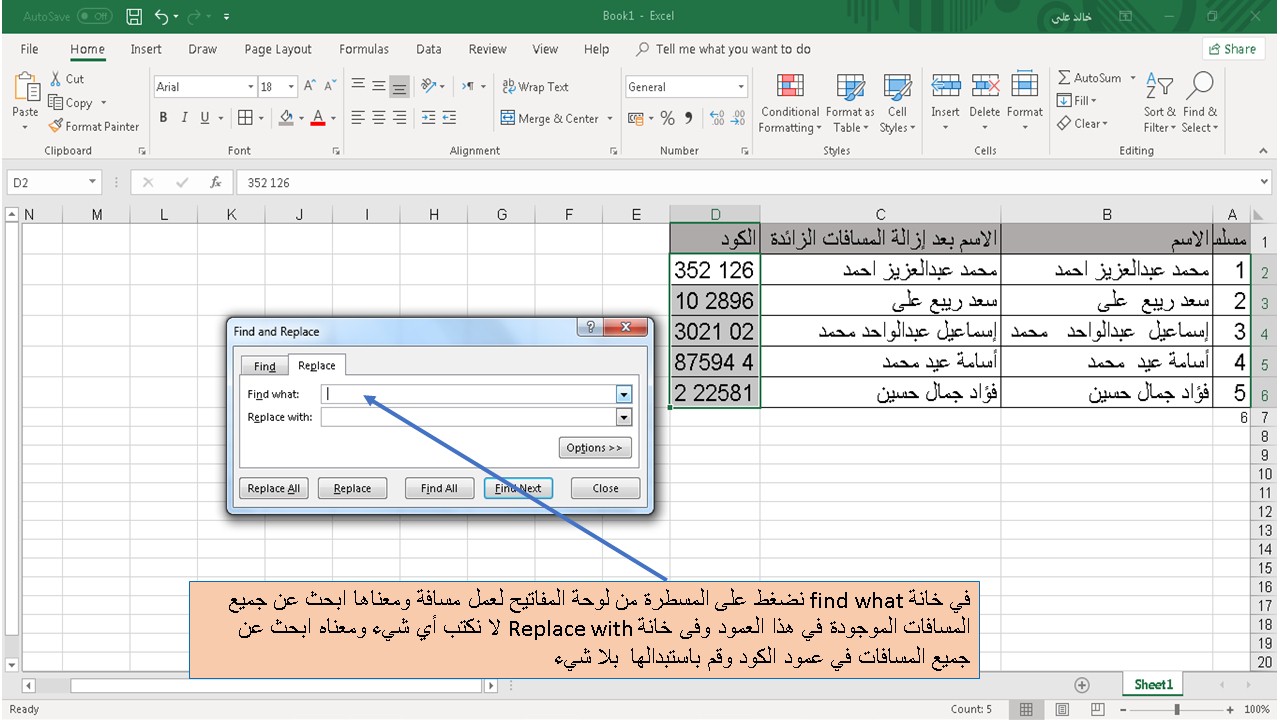Switch to the Formulas ribbon tab

(x=364, y=48)
